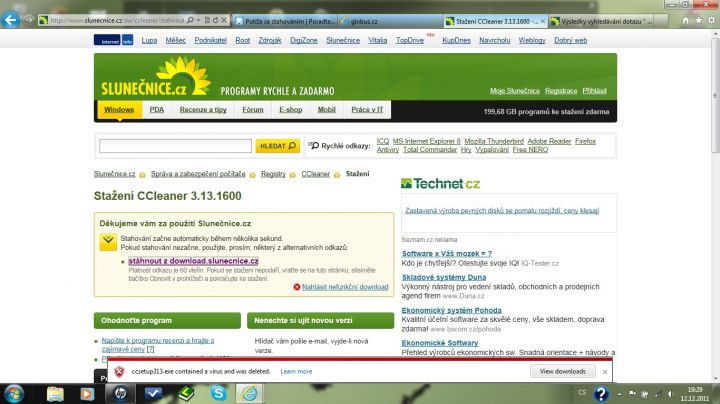Open 'Skladové systémy Duna' ad link
The image size is (720, 404).
(x=444, y=277)
